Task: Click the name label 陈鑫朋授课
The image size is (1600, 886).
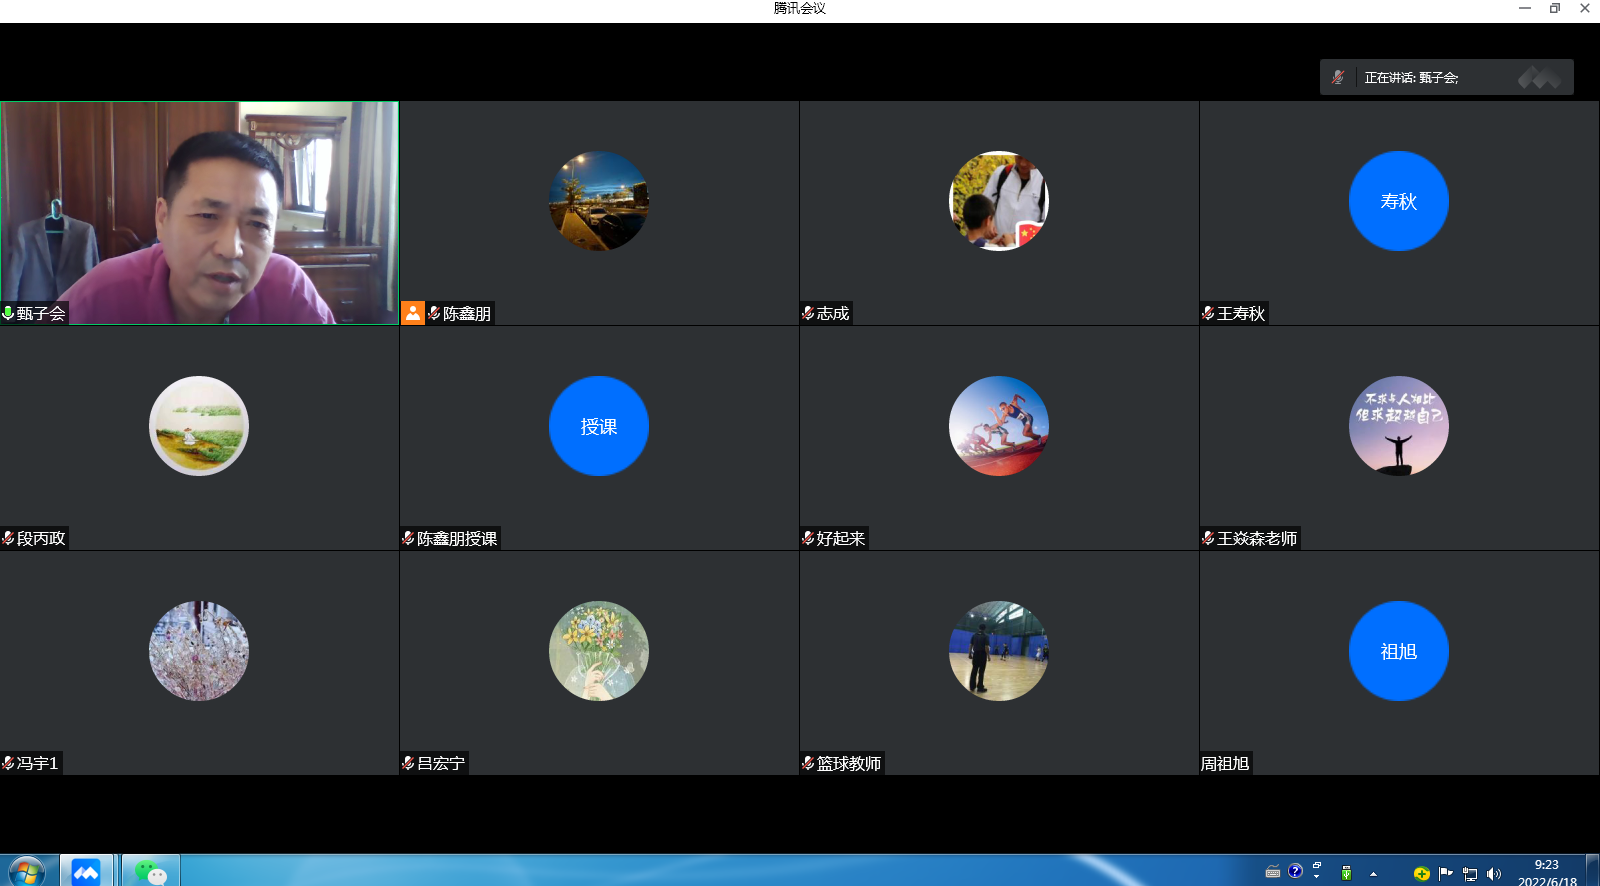Action: [x=457, y=538]
